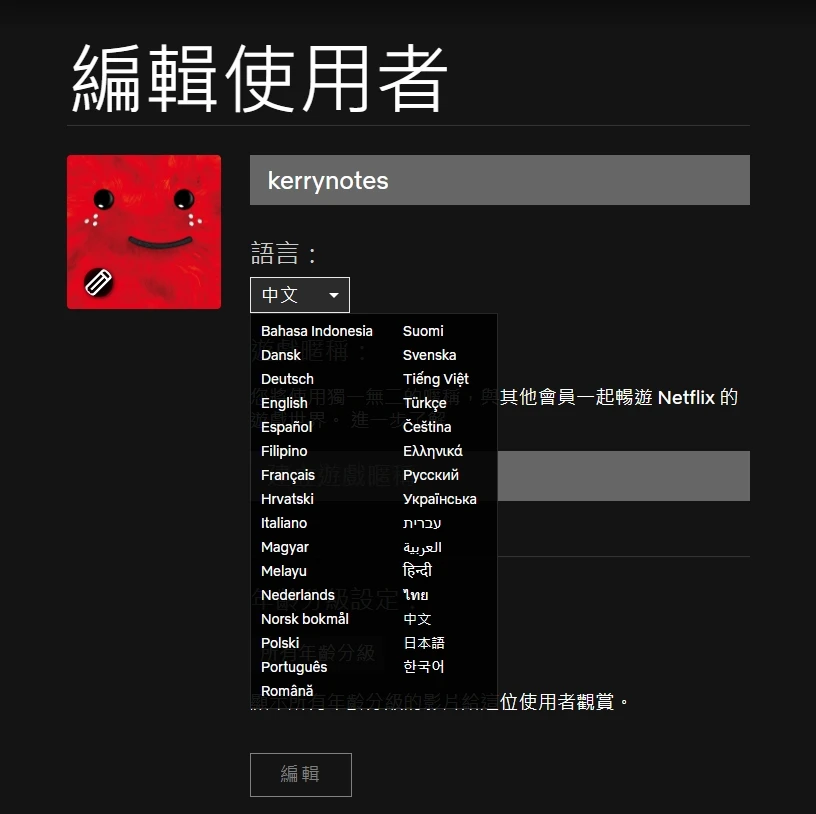816x814 pixels.
Task: Select Magyar in the dropdown list
Action: pyautogui.click(x=285, y=547)
